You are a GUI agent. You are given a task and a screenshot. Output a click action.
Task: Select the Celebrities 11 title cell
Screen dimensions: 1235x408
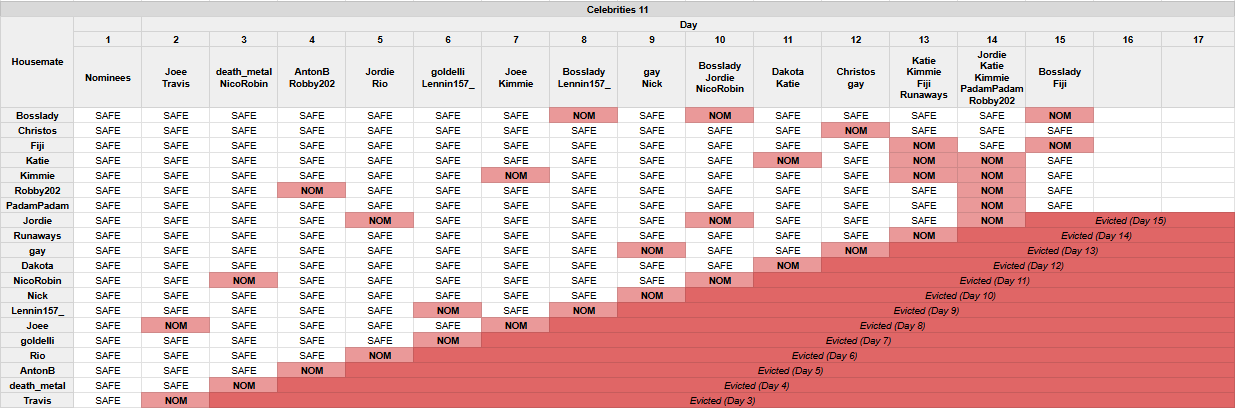[x=617, y=8]
